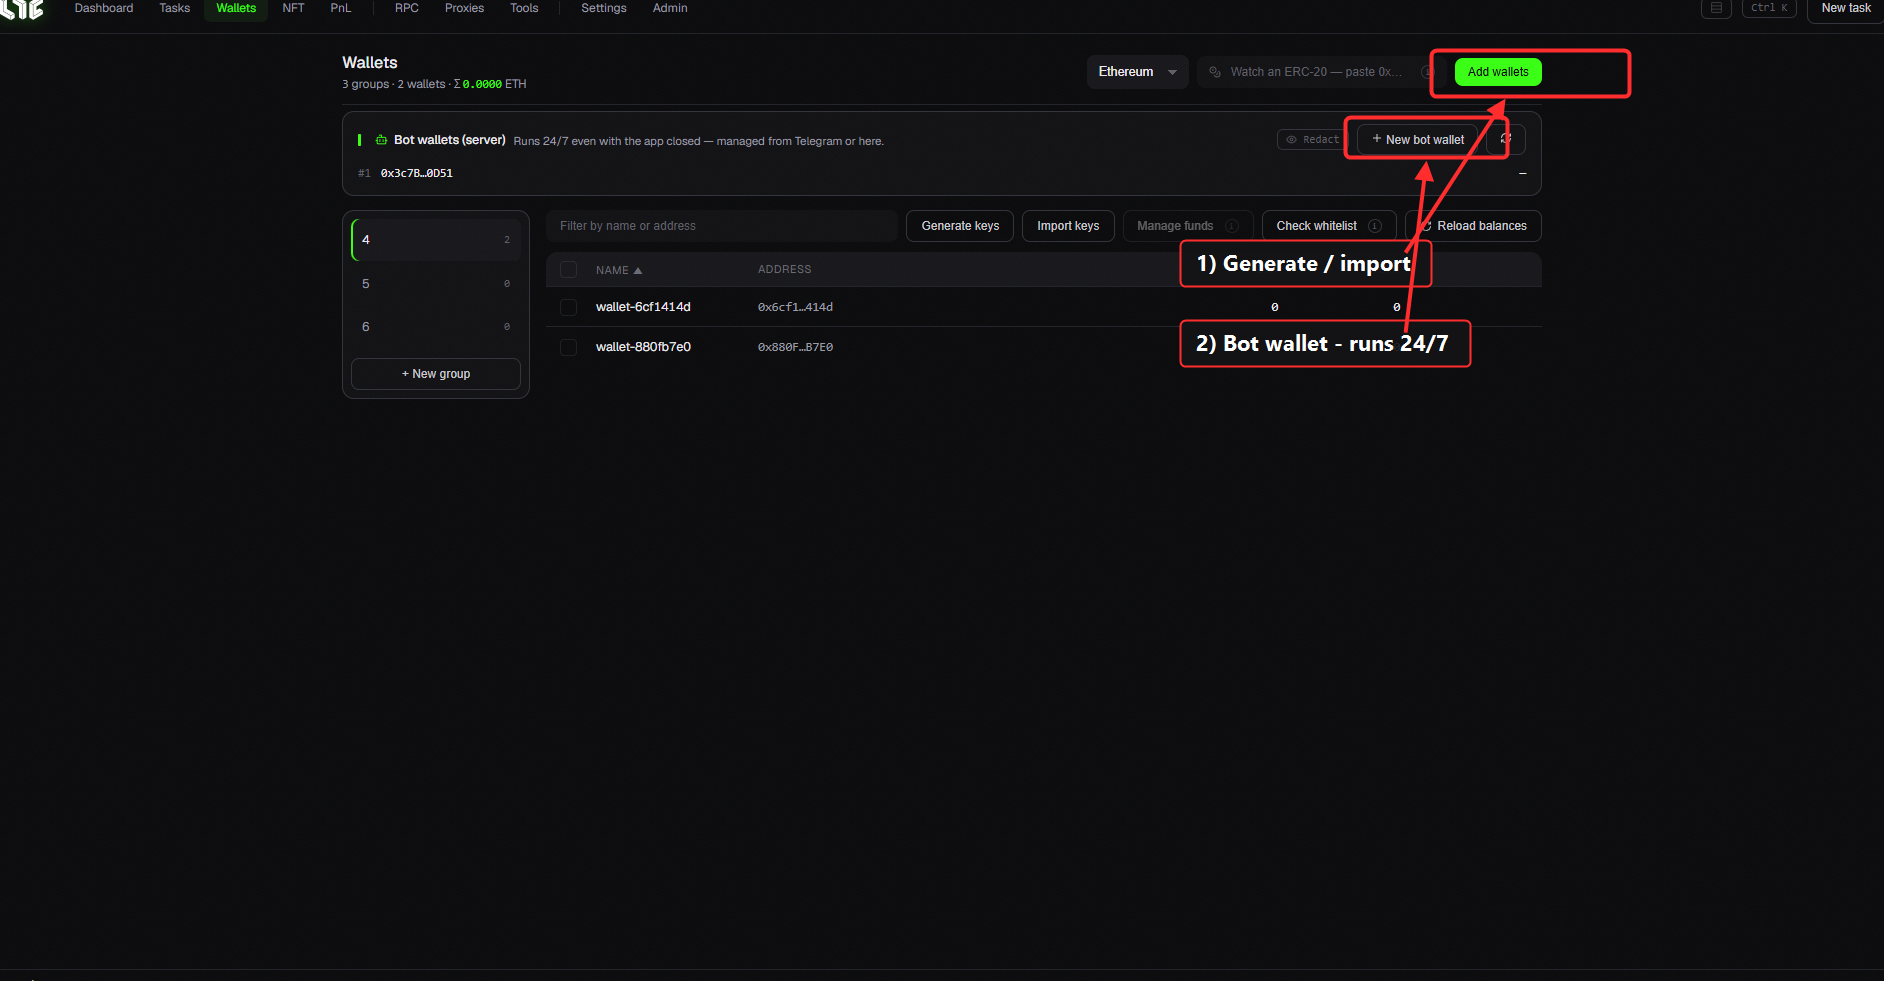This screenshot has height=981, width=1884.
Task: Click the robot icon beside Bot wallets (server)
Action: pyautogui.click(x=381, y=140)
